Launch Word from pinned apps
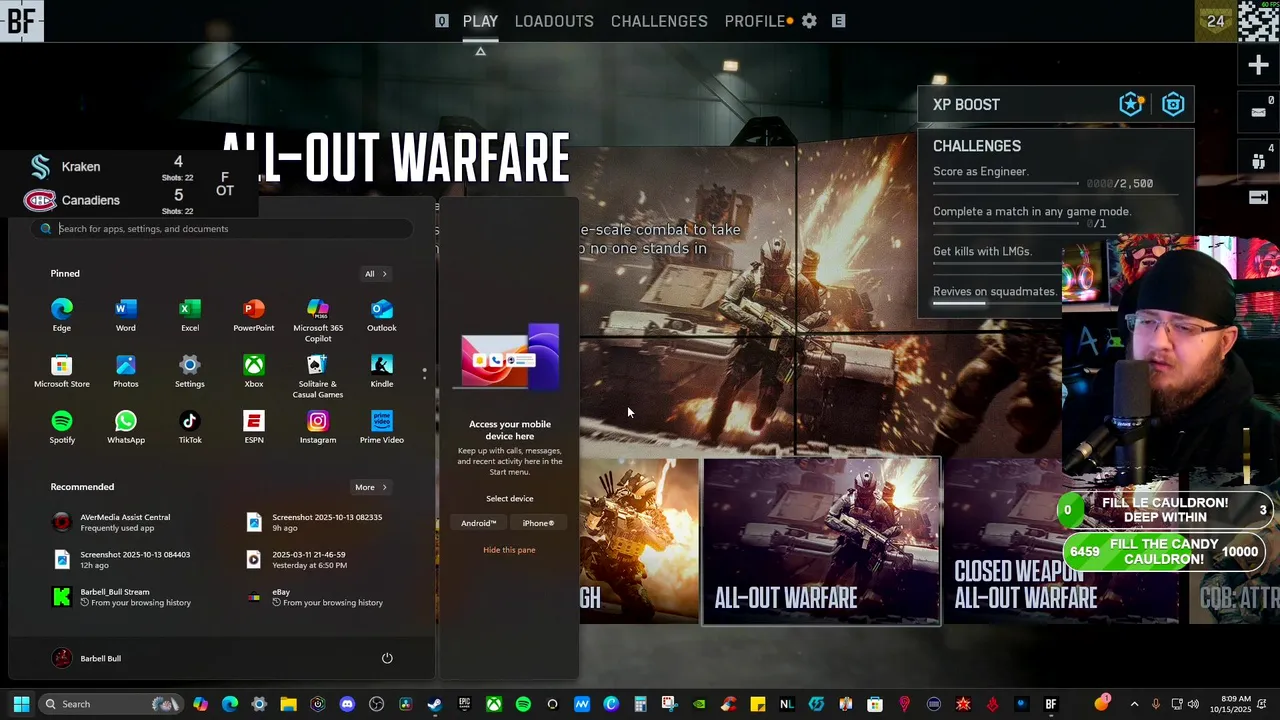The image size is (1280, 720). 126,315
